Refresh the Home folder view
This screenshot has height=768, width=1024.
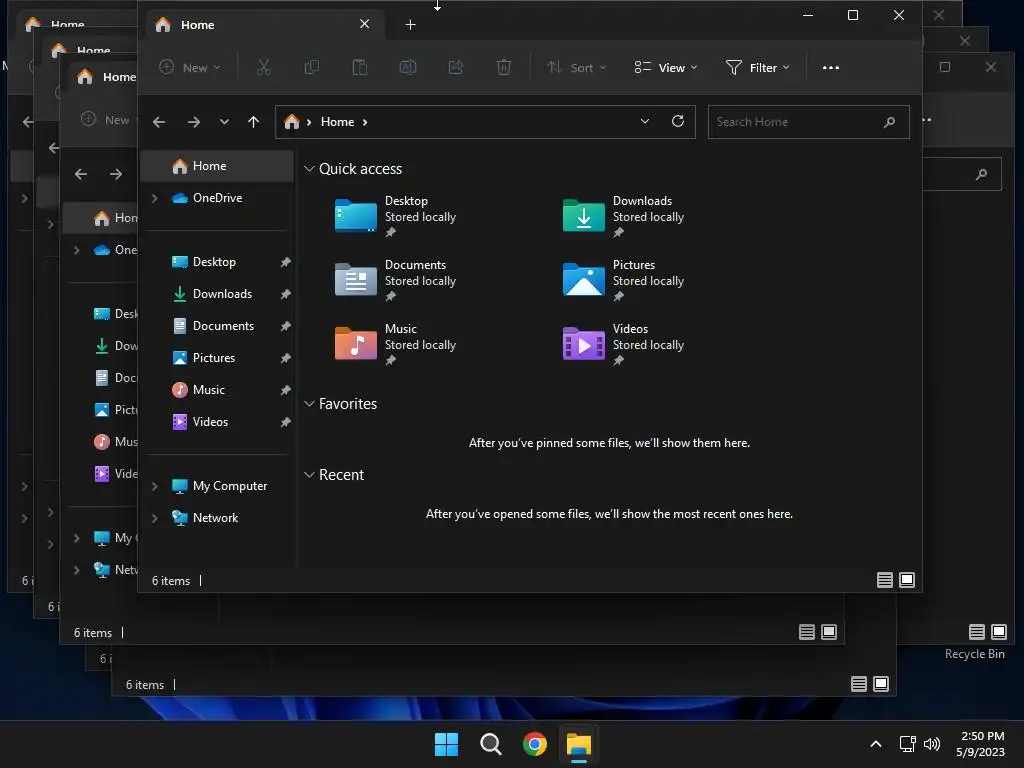[x=678, y=121]
